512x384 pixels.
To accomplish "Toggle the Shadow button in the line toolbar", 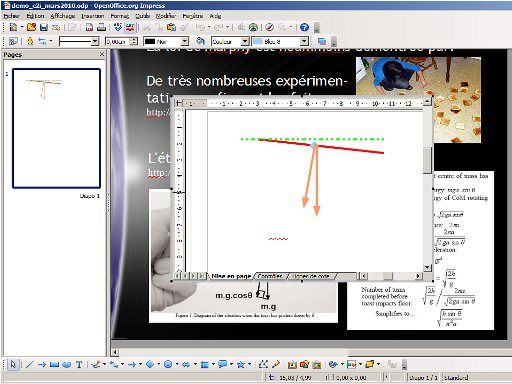I will pos(322,41).
